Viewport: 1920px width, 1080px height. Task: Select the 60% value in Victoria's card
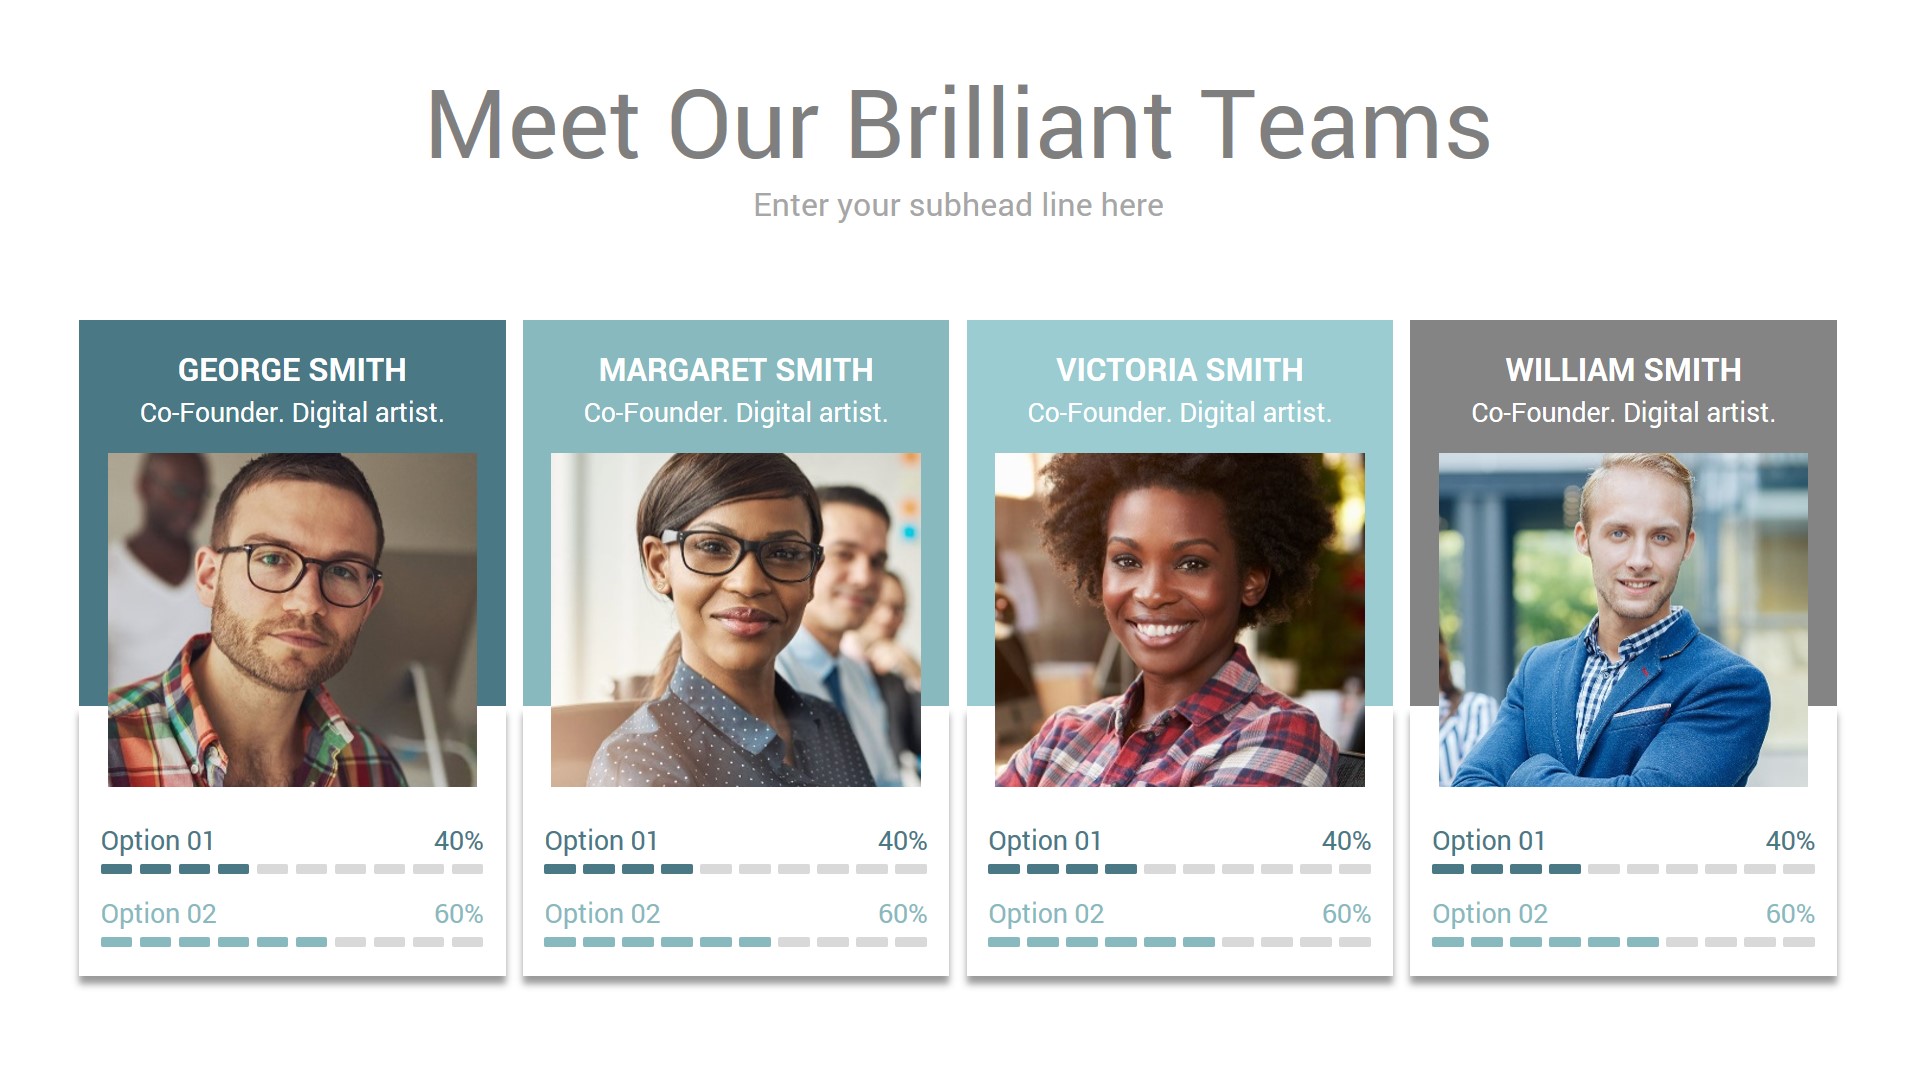pos(1346,914)
